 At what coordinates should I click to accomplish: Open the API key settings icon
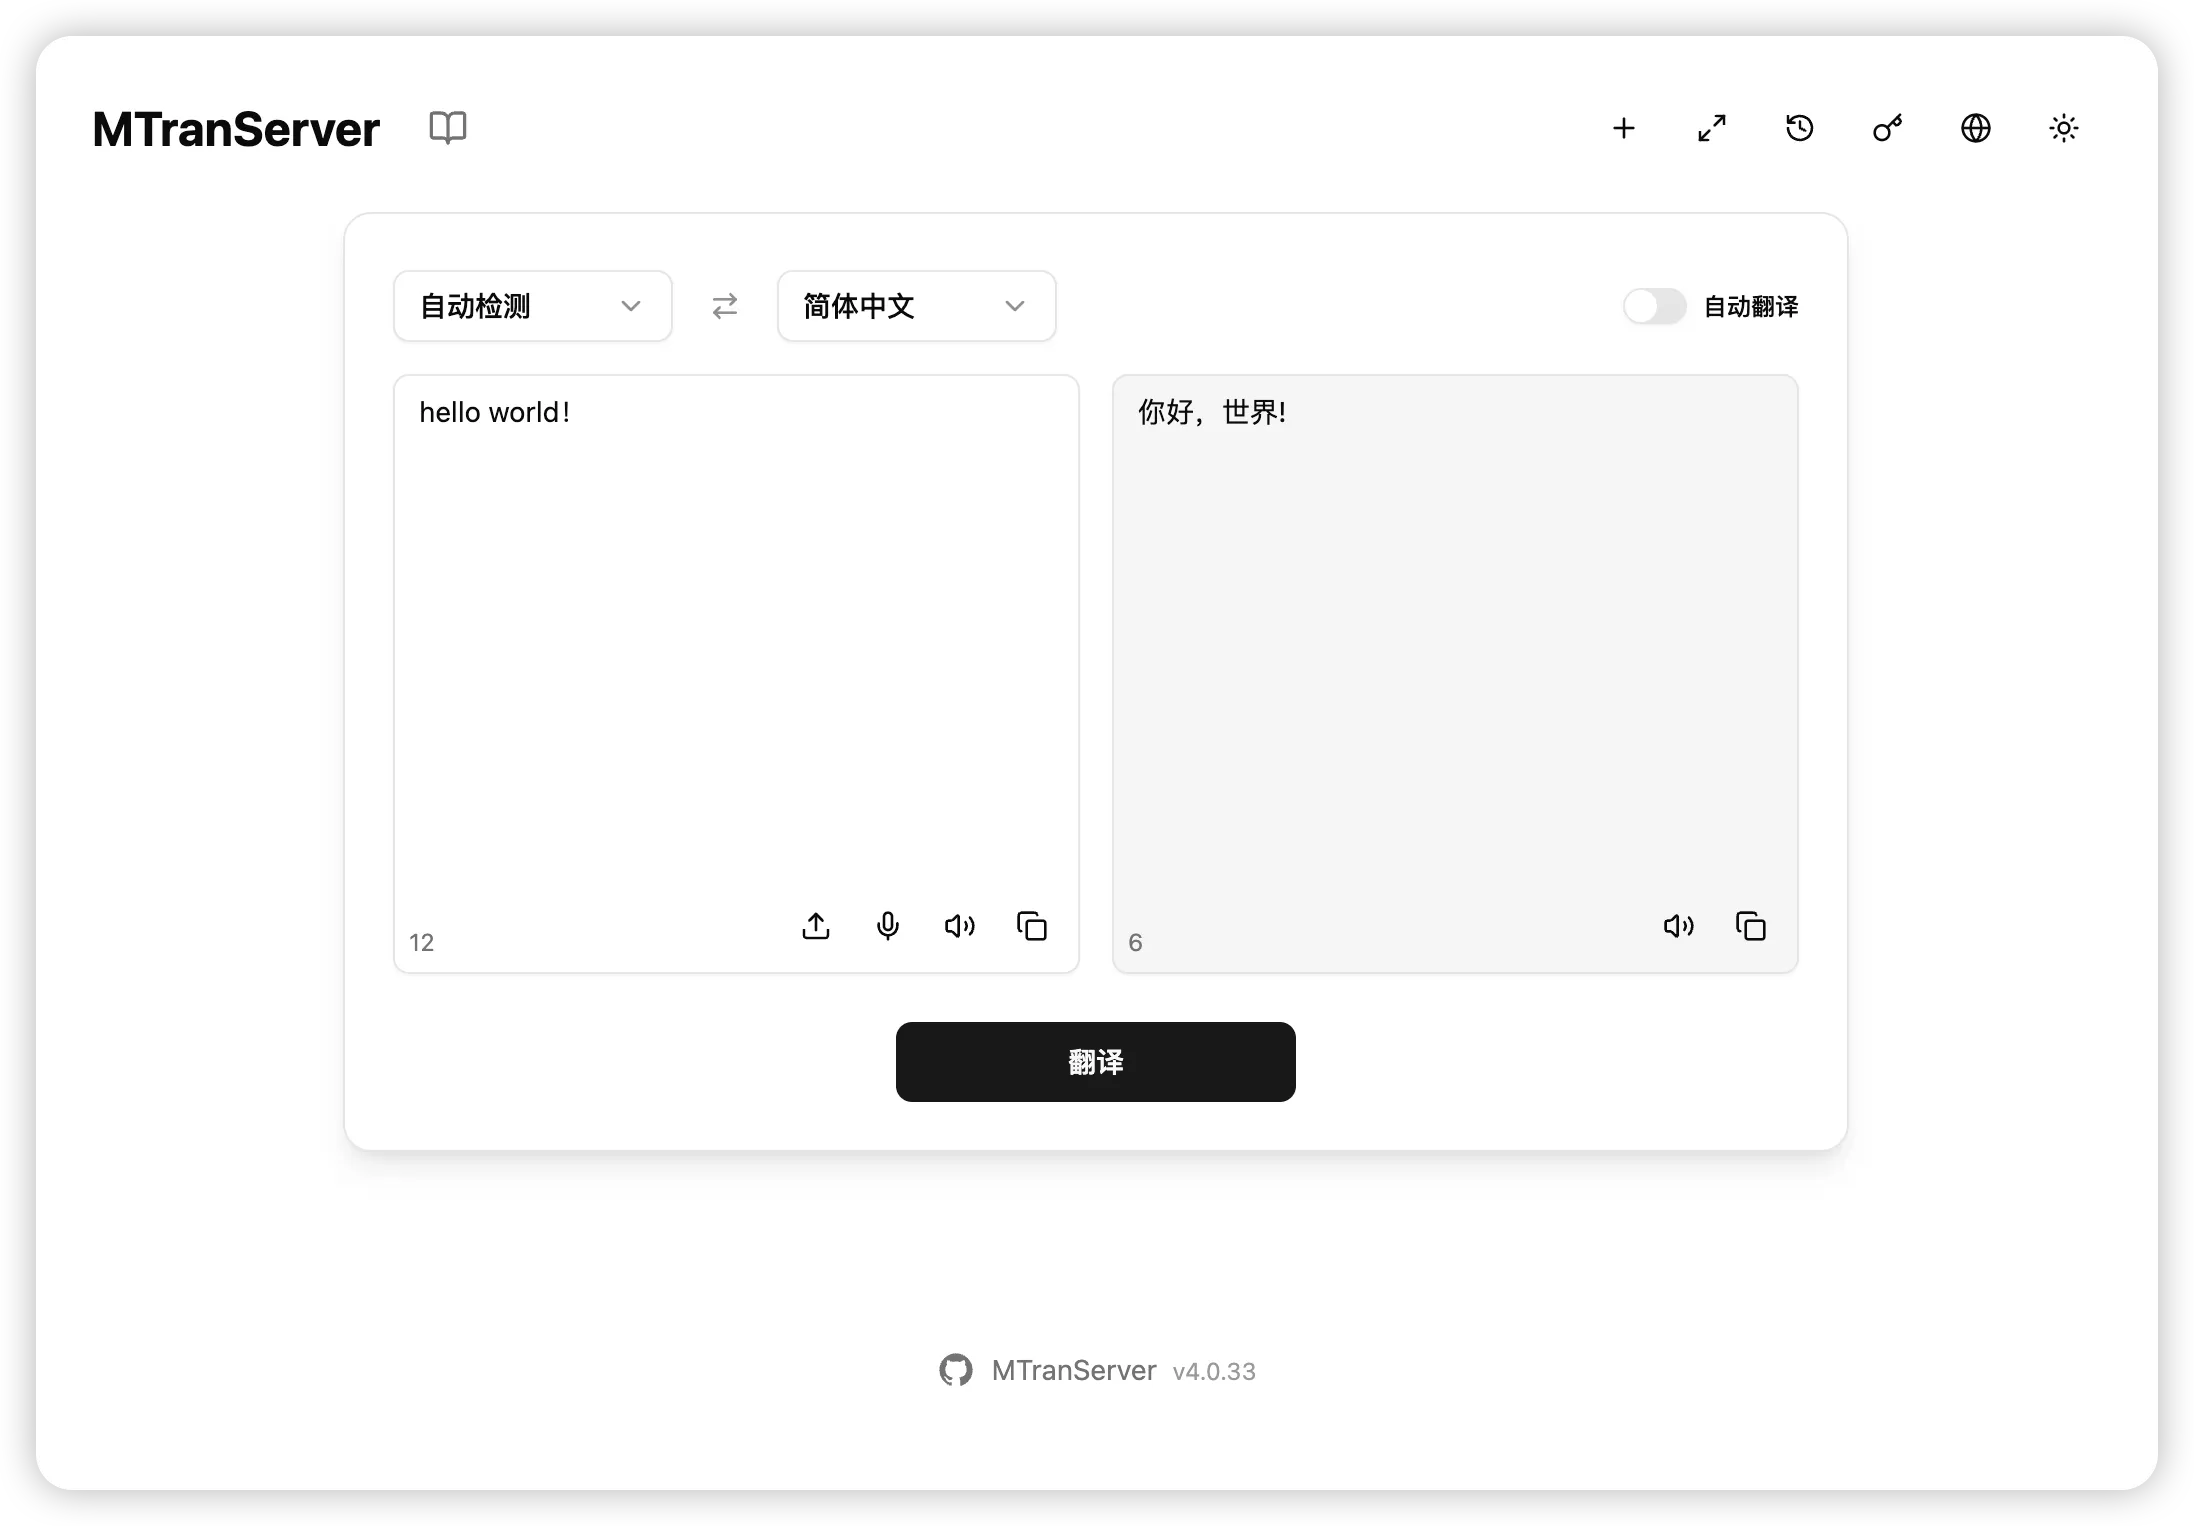click(1888, 128)
